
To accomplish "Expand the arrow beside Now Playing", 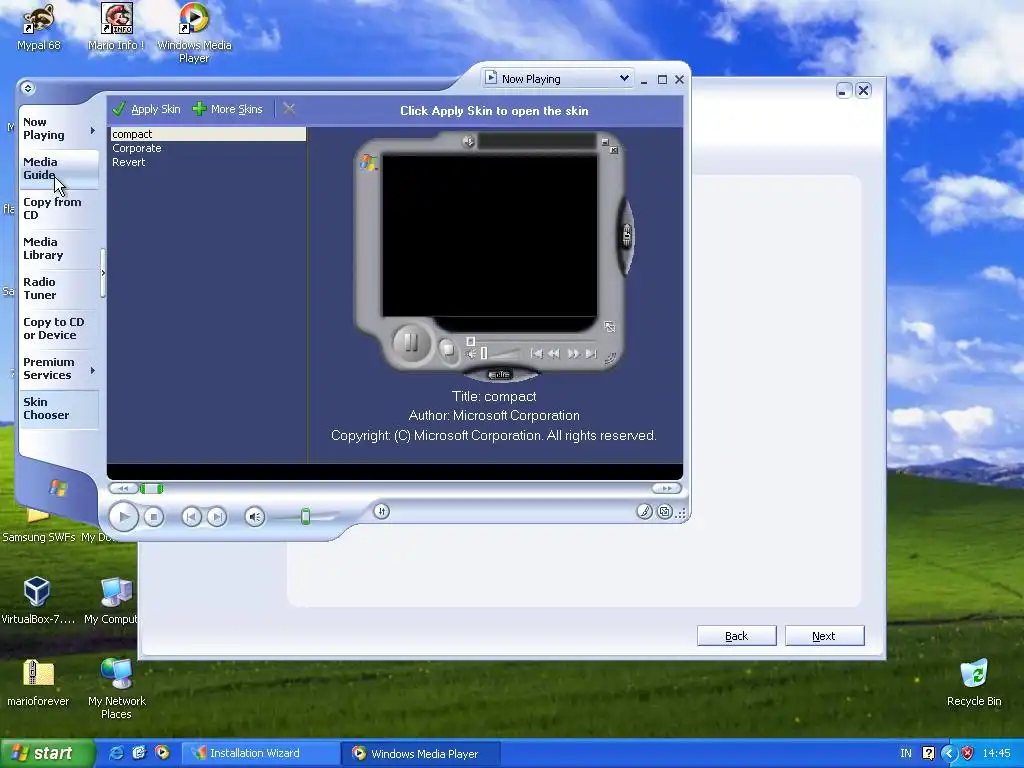I will click(x=92, y=130).
